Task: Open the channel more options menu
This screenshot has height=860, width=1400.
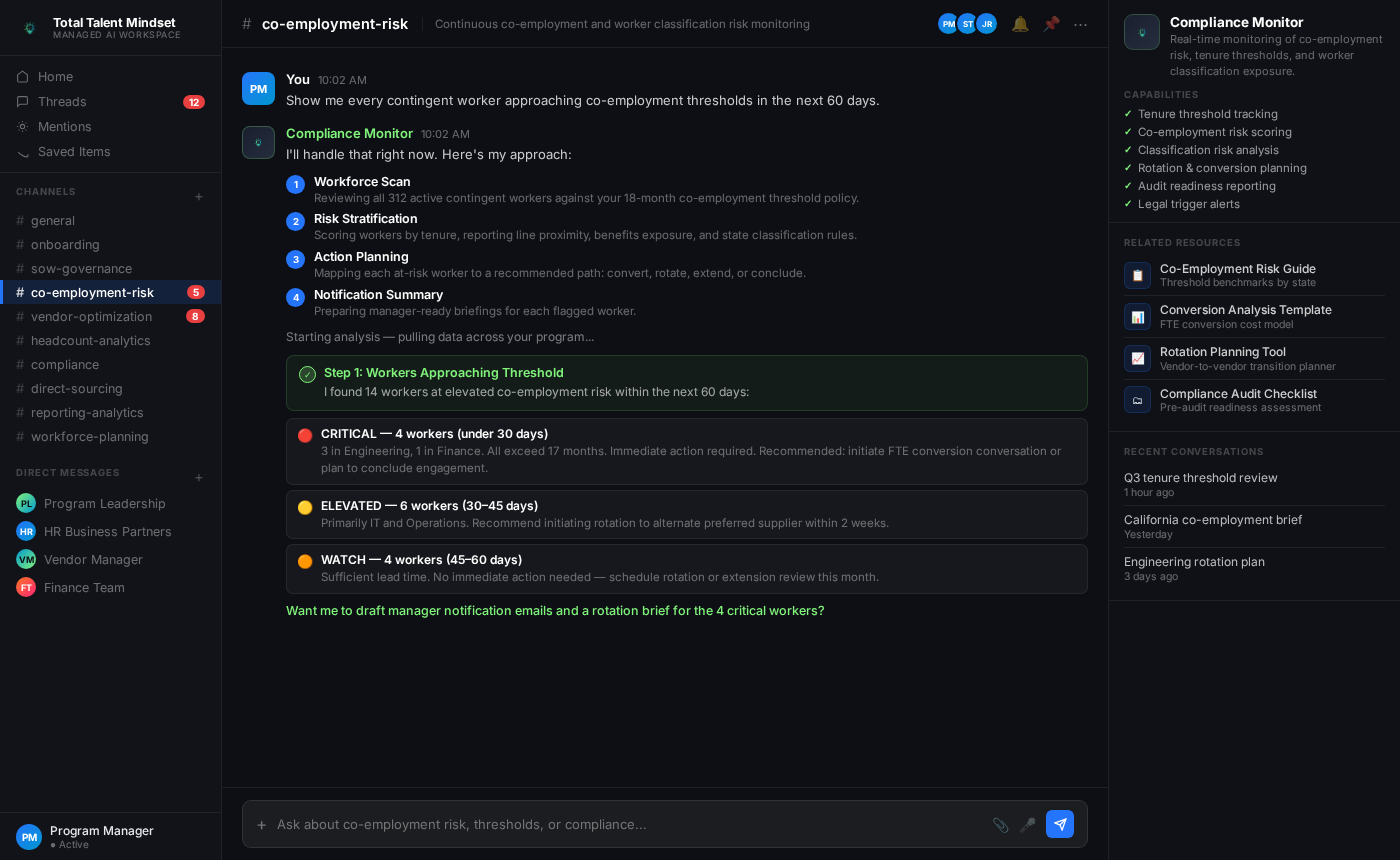Action: click(1080, 24)
